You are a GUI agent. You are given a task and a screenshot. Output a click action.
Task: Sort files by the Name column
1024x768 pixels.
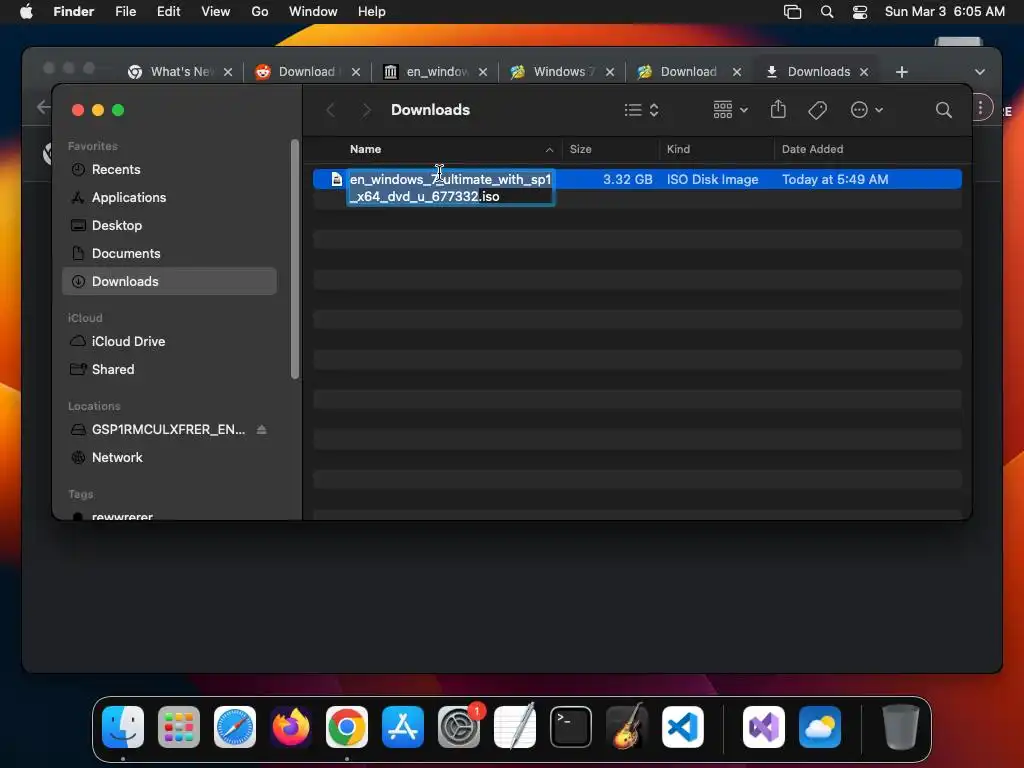[365, 150]
